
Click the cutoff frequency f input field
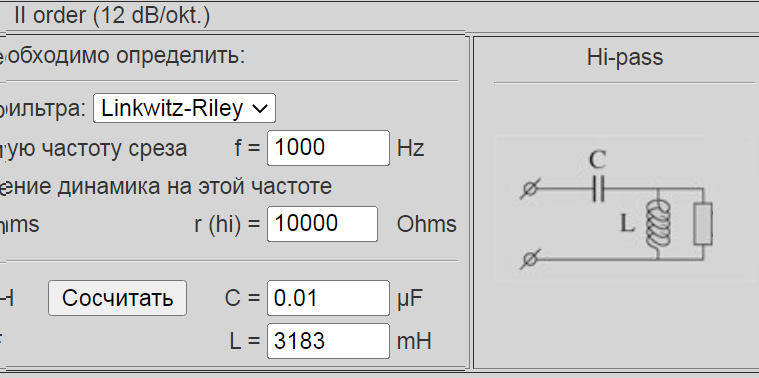coord(328,148)
